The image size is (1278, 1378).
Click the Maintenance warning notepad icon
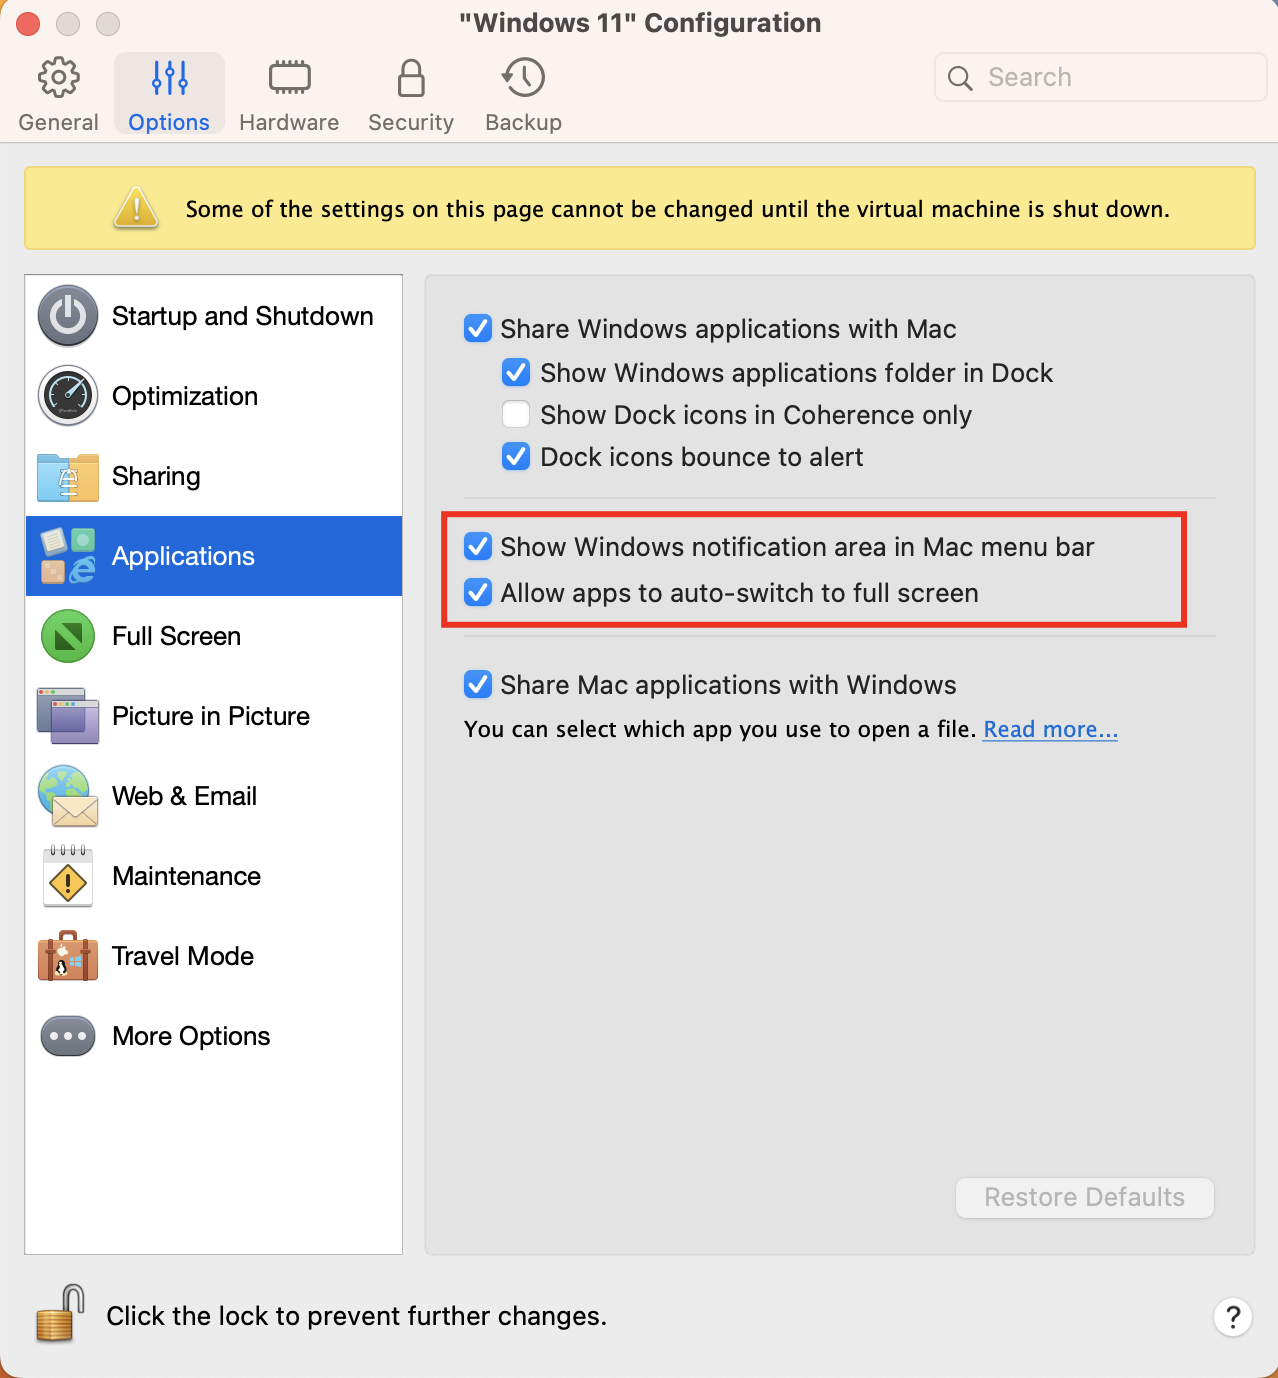coord(68,877)
